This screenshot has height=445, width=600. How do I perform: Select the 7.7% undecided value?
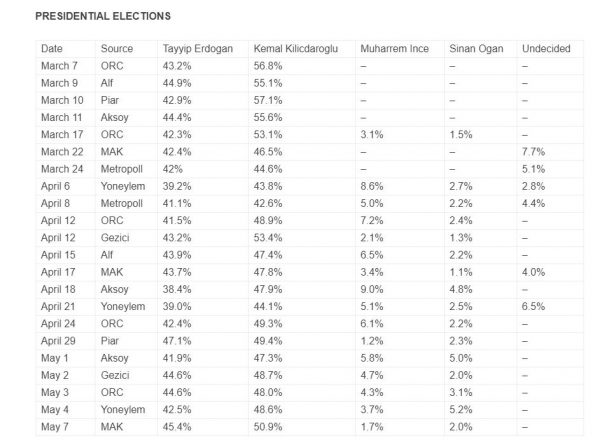[535, 151]
